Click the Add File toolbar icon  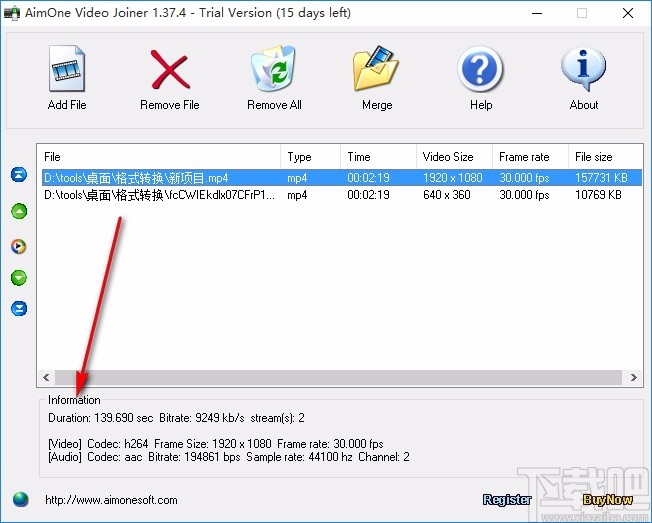67,69
